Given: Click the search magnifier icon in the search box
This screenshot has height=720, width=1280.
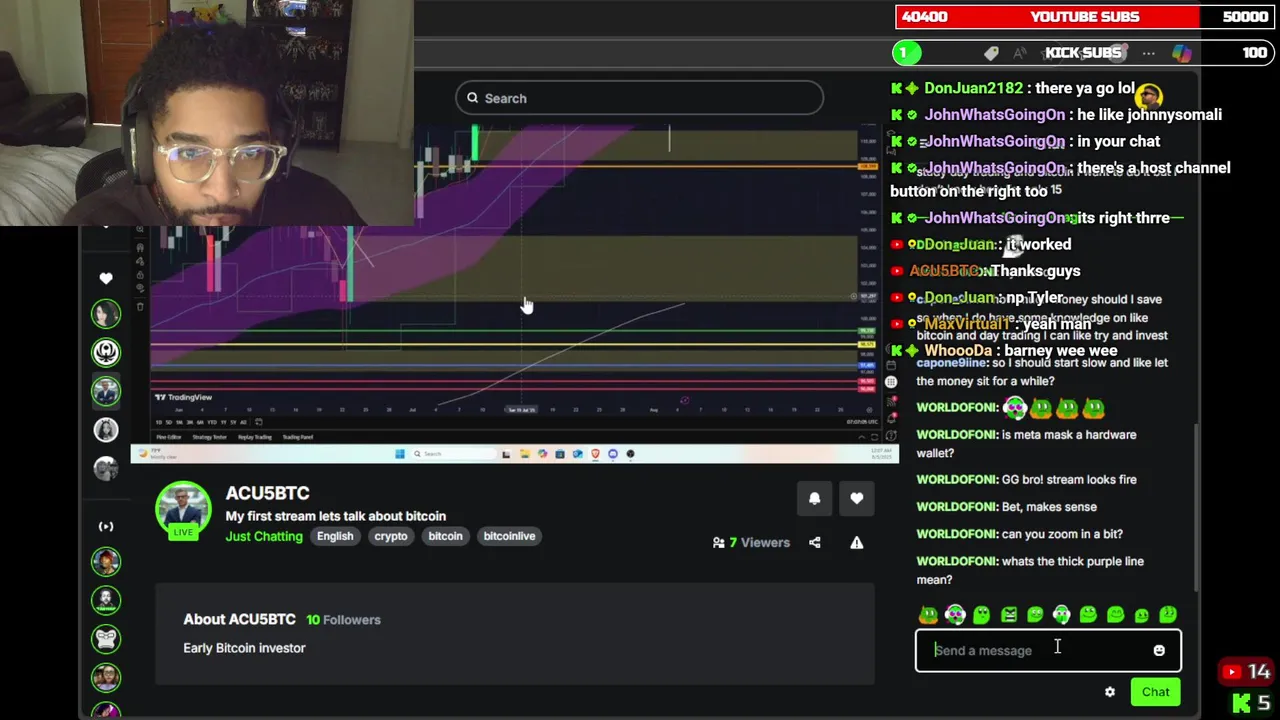Looking at the screenshot, I should (x=472, y=98).
